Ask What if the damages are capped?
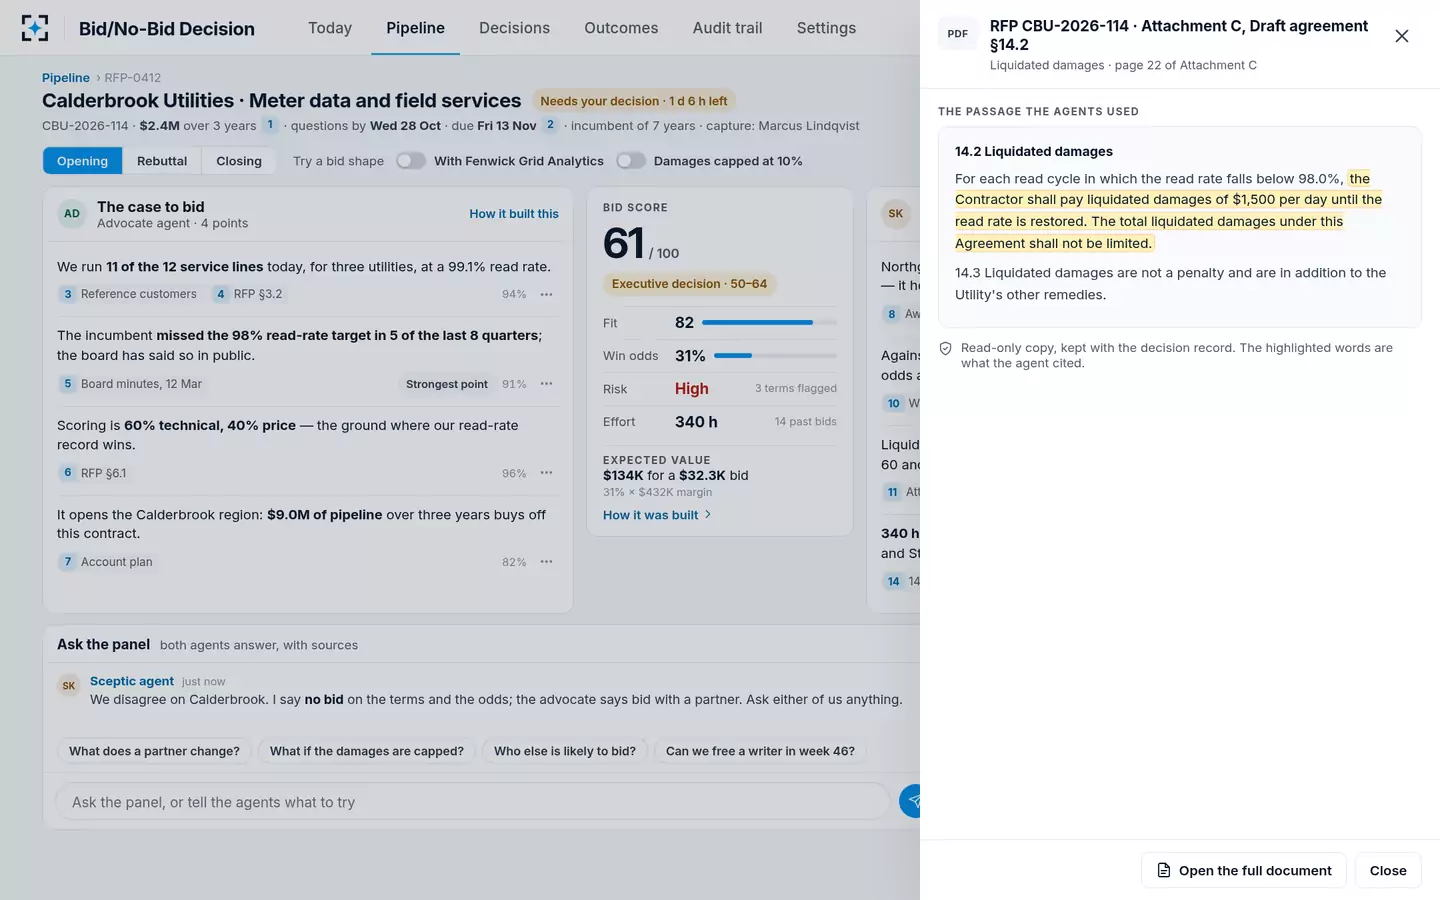This screenshot has width=1440, height=900. [367, 751]
